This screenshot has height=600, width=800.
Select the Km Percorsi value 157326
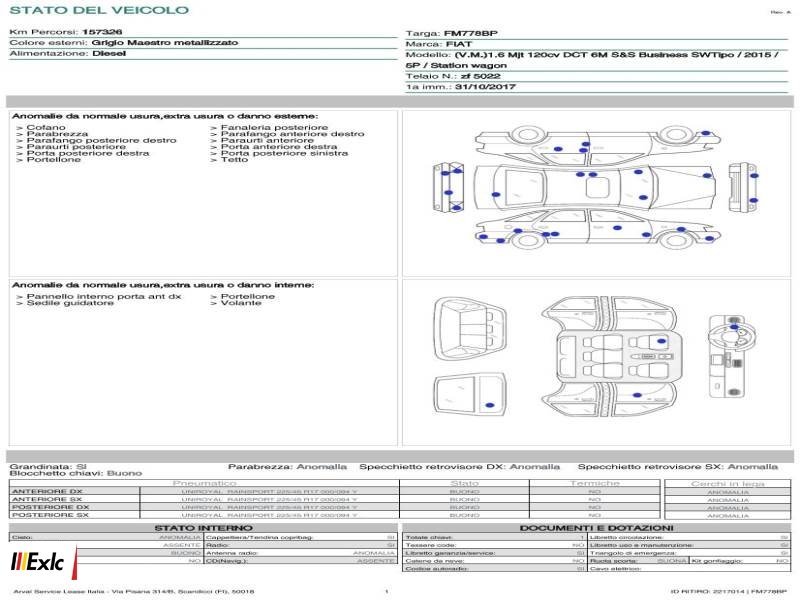[102, 32]
